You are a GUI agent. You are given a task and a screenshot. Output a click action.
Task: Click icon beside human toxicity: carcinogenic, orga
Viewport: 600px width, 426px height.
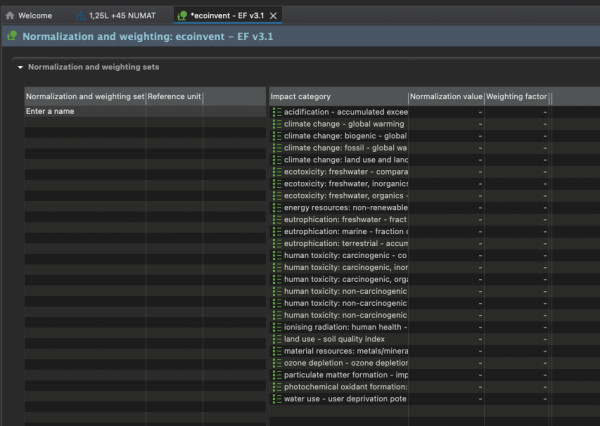(x=277, y=279)
